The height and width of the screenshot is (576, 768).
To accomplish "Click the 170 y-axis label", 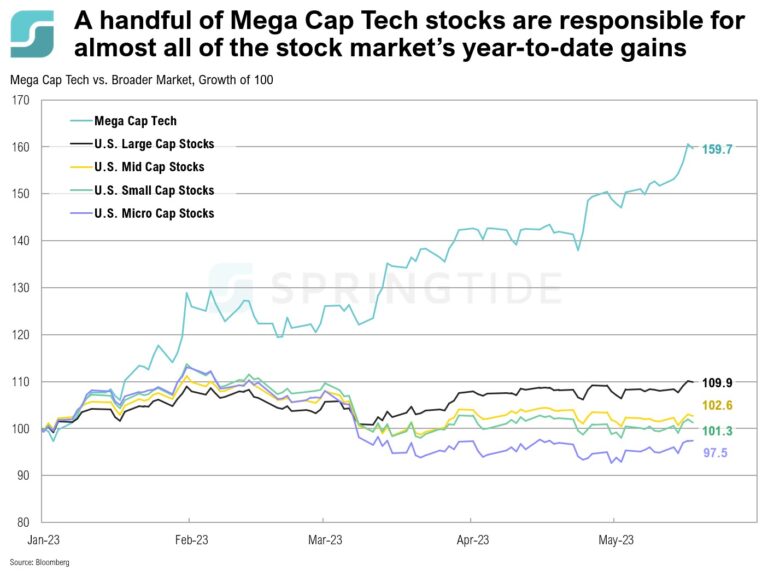I will pyautogui.click(x=20, y=100).
